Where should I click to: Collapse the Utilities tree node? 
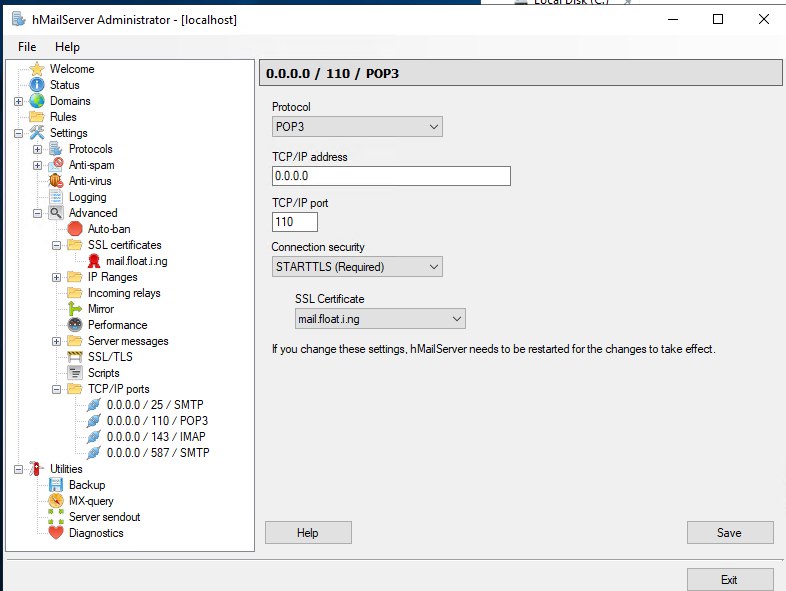tap(19, 470)
